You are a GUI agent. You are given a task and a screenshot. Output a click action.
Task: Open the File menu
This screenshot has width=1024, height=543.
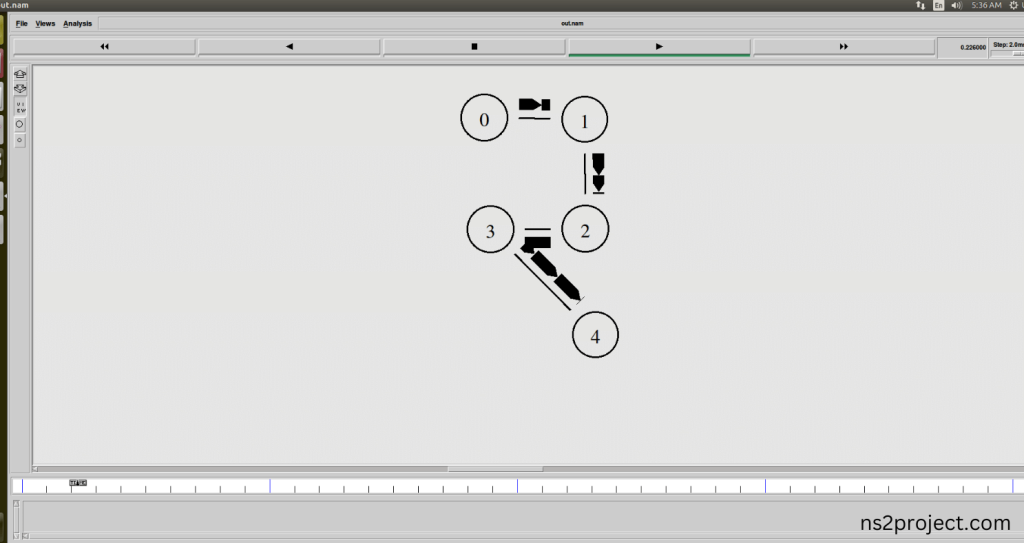click(x=22, y=24)
